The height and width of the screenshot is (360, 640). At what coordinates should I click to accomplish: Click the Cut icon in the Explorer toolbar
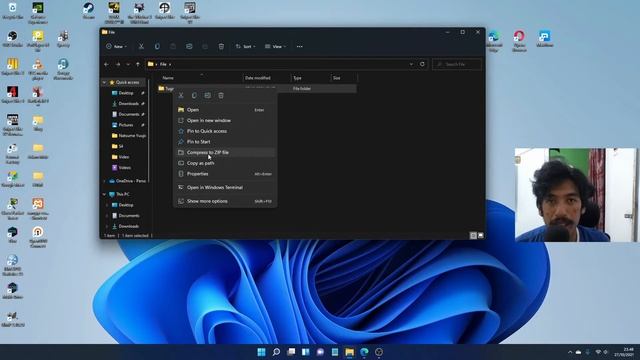(x=141, y=47)
